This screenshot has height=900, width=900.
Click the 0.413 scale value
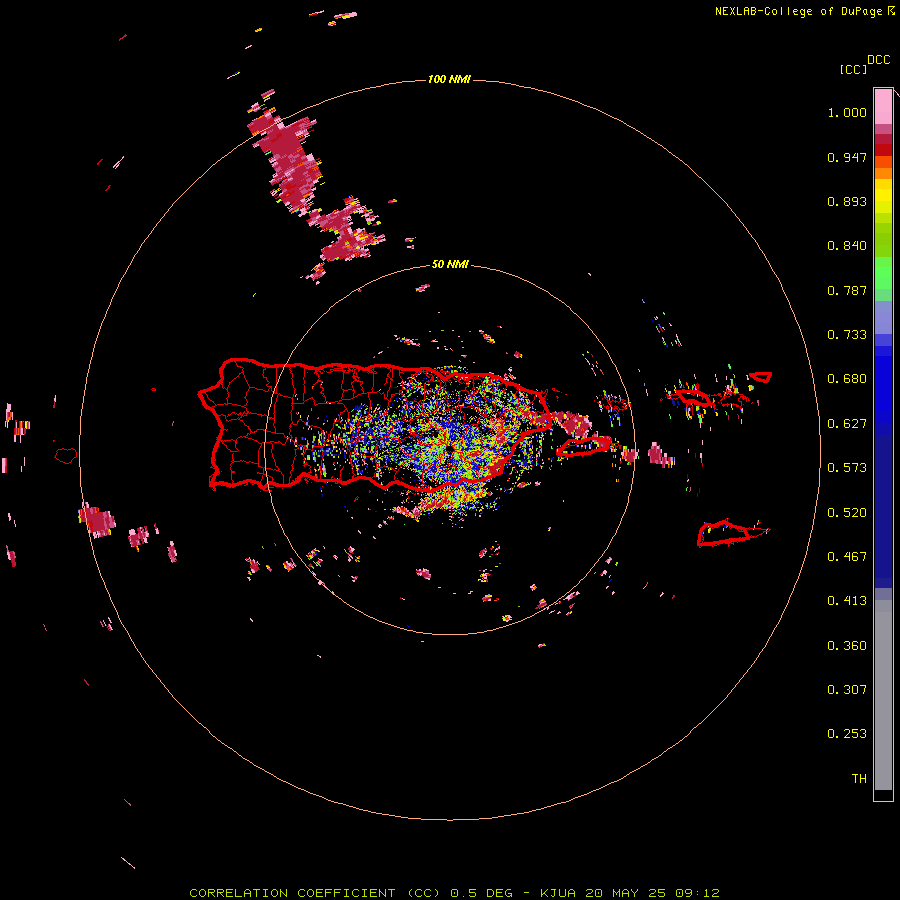(847, 601)
